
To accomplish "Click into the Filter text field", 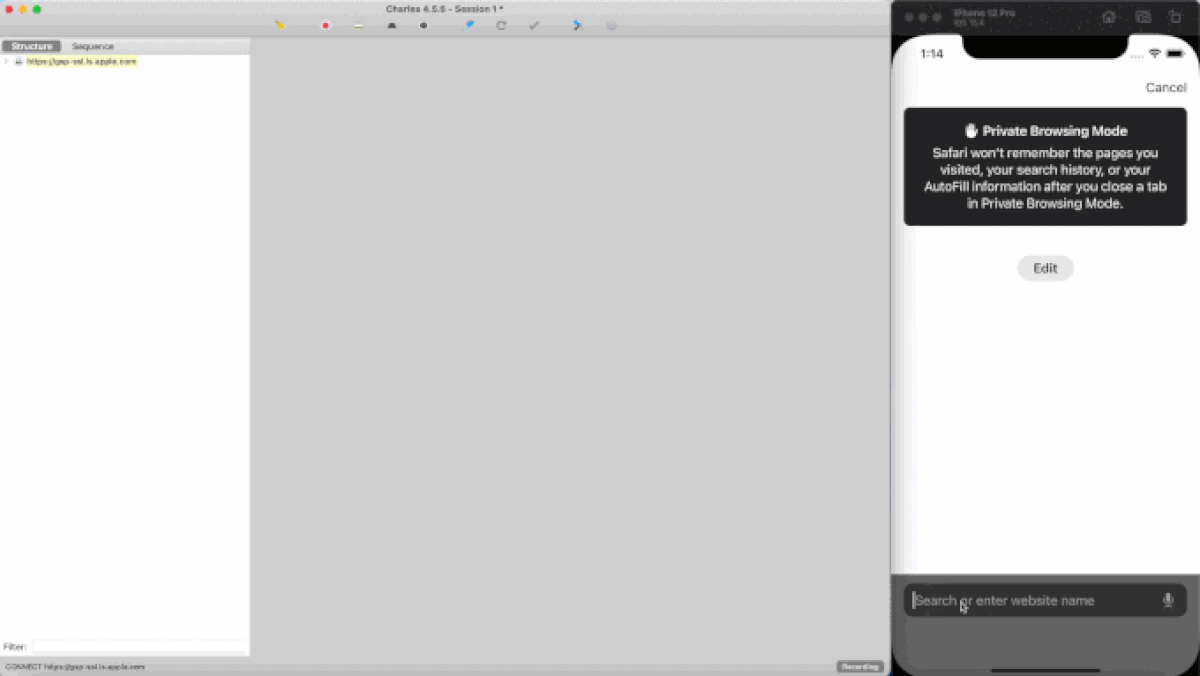I will [x=138, y=647].
